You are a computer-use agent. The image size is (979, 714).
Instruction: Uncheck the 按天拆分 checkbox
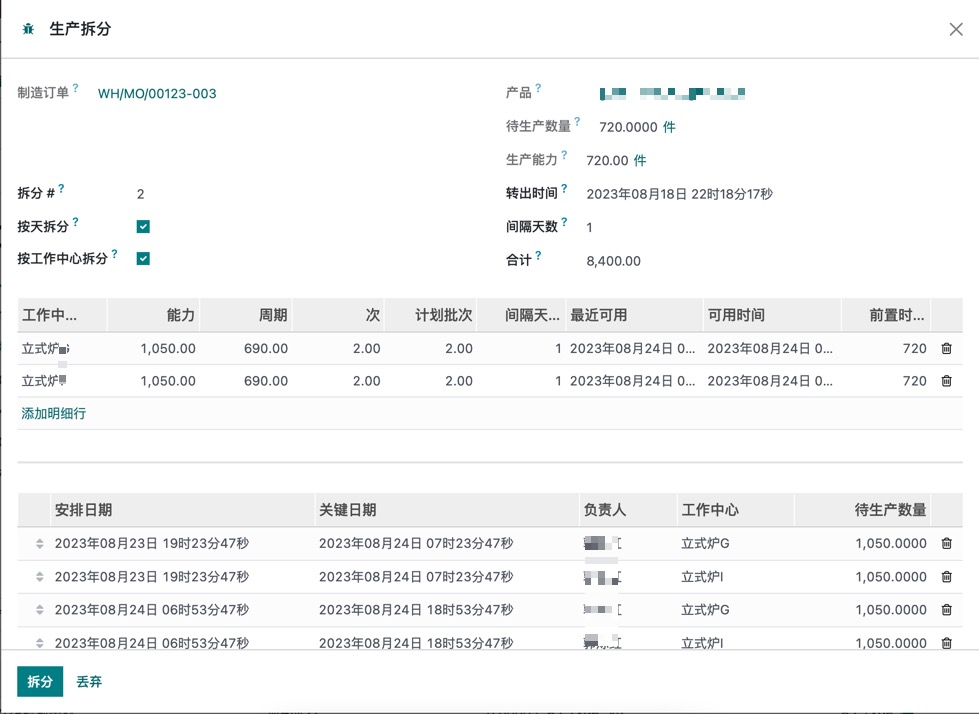[x=143, y=227]
